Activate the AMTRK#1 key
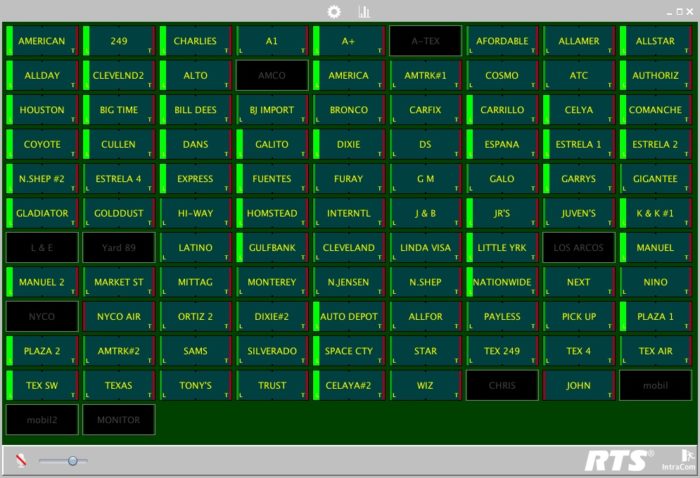700x478 pixels. (425, 75)
